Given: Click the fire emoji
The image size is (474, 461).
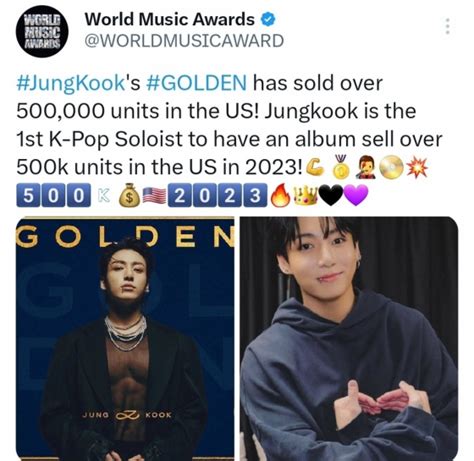Looking at the screenshot, I should (x=279, y=195).
